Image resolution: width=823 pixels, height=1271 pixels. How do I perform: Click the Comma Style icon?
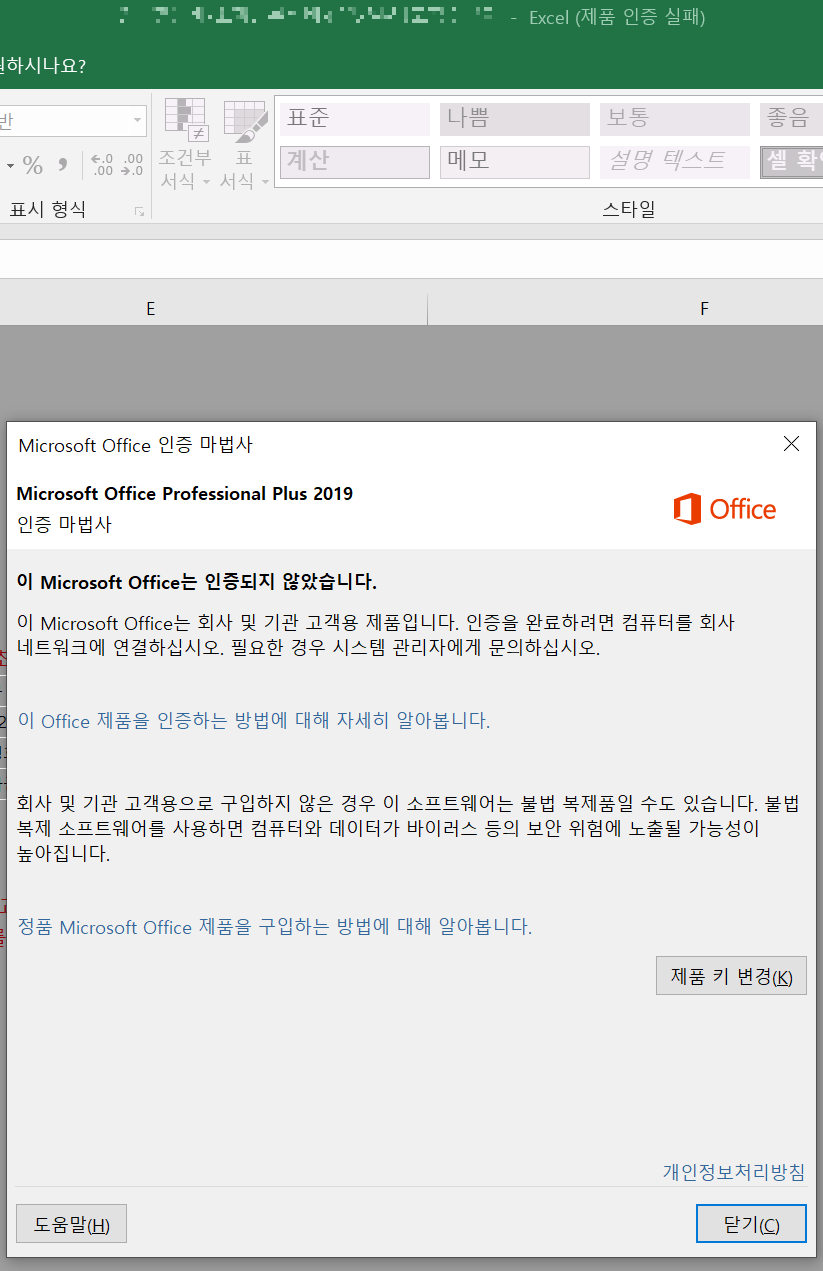pyautogui.click(x=63, y=164)
